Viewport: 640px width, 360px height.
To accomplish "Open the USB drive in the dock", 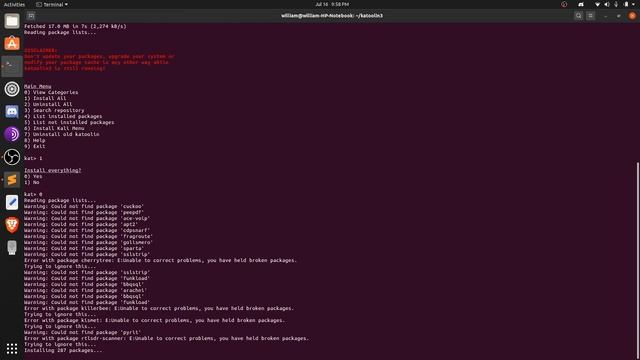I will [12, 248].
